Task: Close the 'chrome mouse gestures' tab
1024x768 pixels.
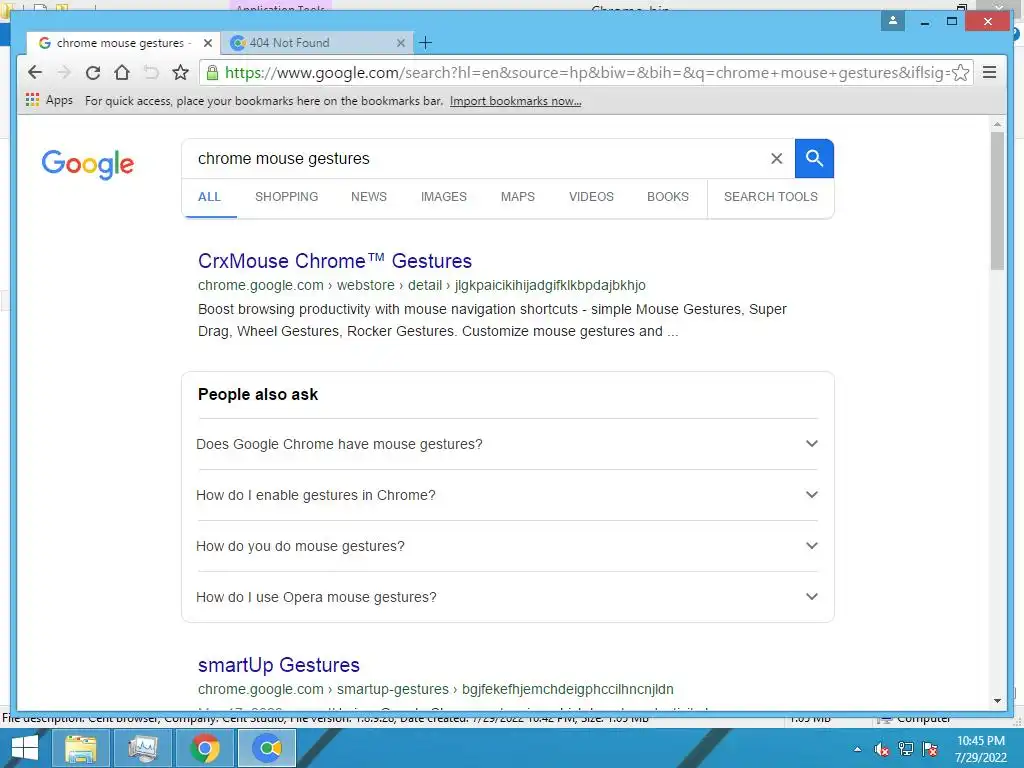Action: (208, 43)
